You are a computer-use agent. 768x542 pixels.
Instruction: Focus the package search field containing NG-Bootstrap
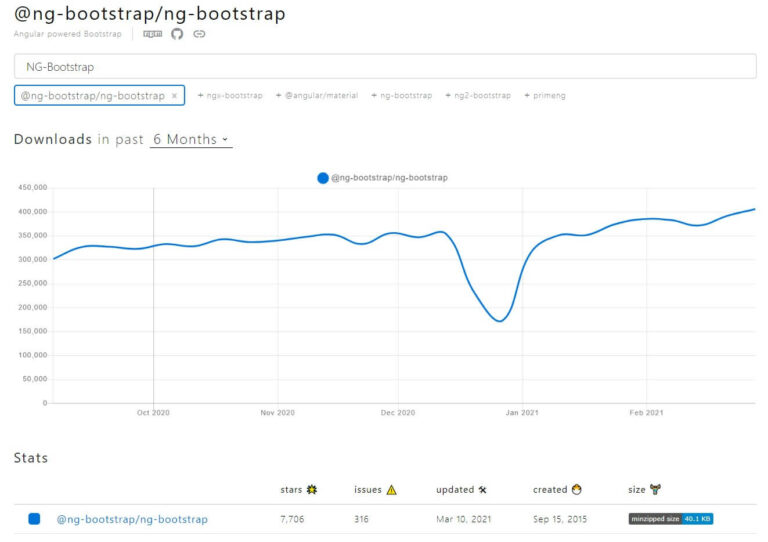(384, 67)
